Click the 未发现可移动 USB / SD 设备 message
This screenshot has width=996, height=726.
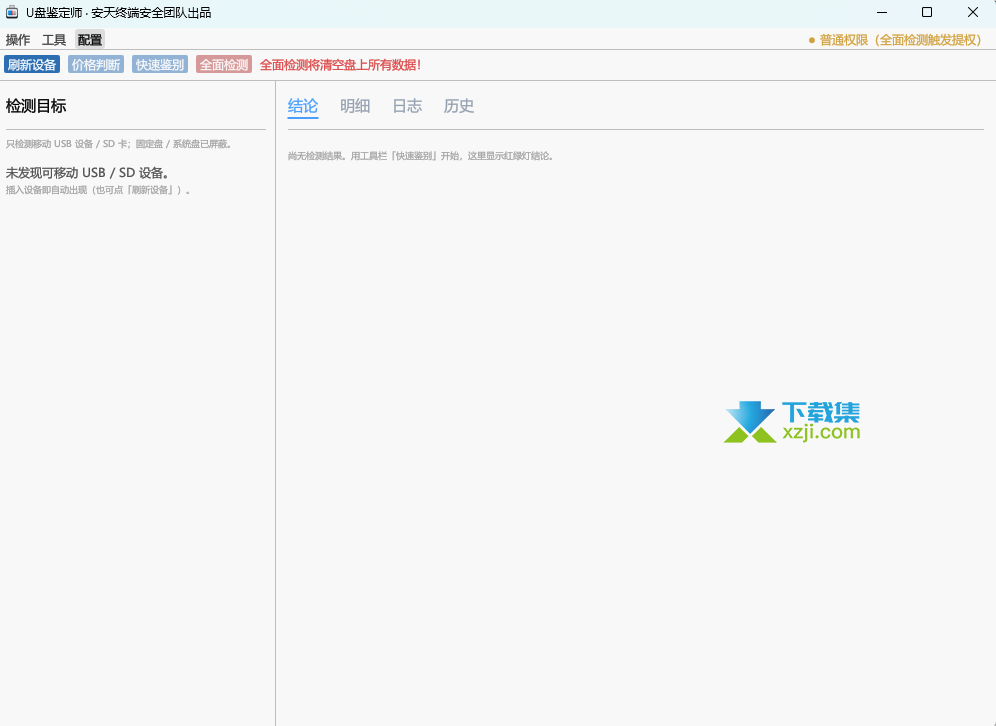(87, 173)
